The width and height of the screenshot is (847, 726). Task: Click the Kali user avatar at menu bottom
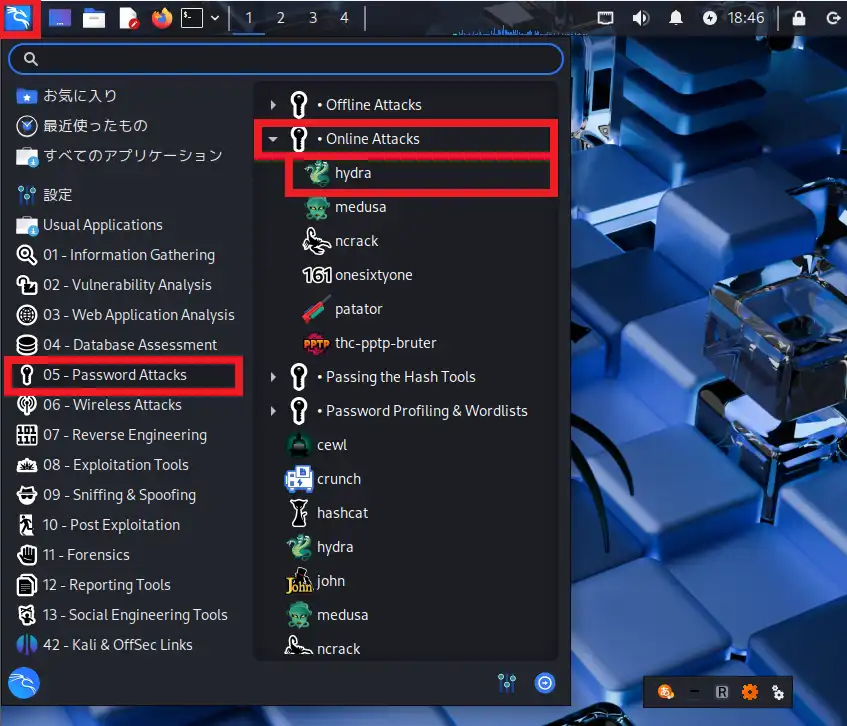click(x=24, y=683)
